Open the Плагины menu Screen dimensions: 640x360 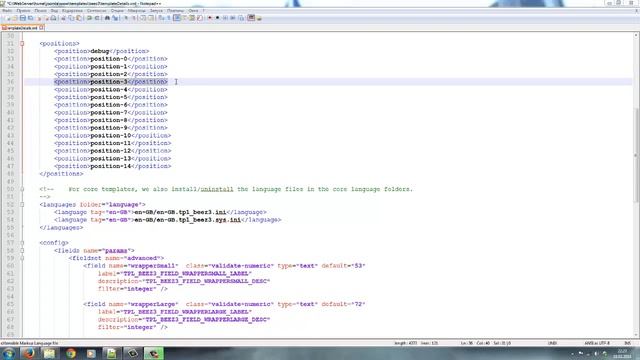point(175,11)
